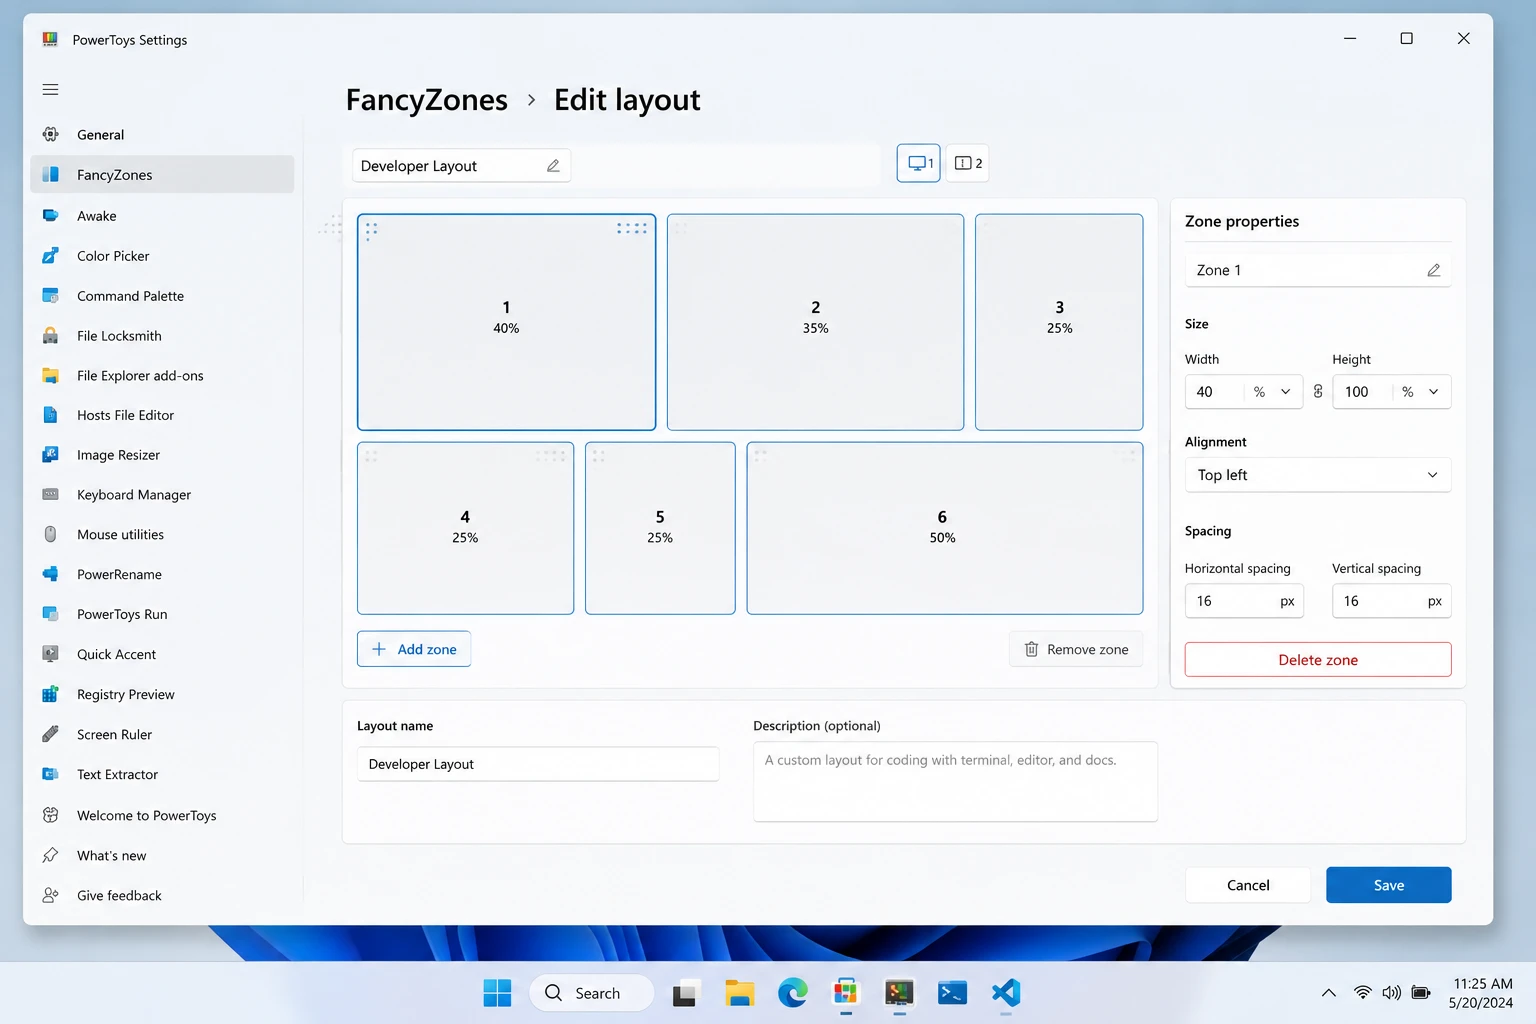Open the Windows Start menu
1536x1024 pixels.
pyautogui.click(x=497, y=993)
